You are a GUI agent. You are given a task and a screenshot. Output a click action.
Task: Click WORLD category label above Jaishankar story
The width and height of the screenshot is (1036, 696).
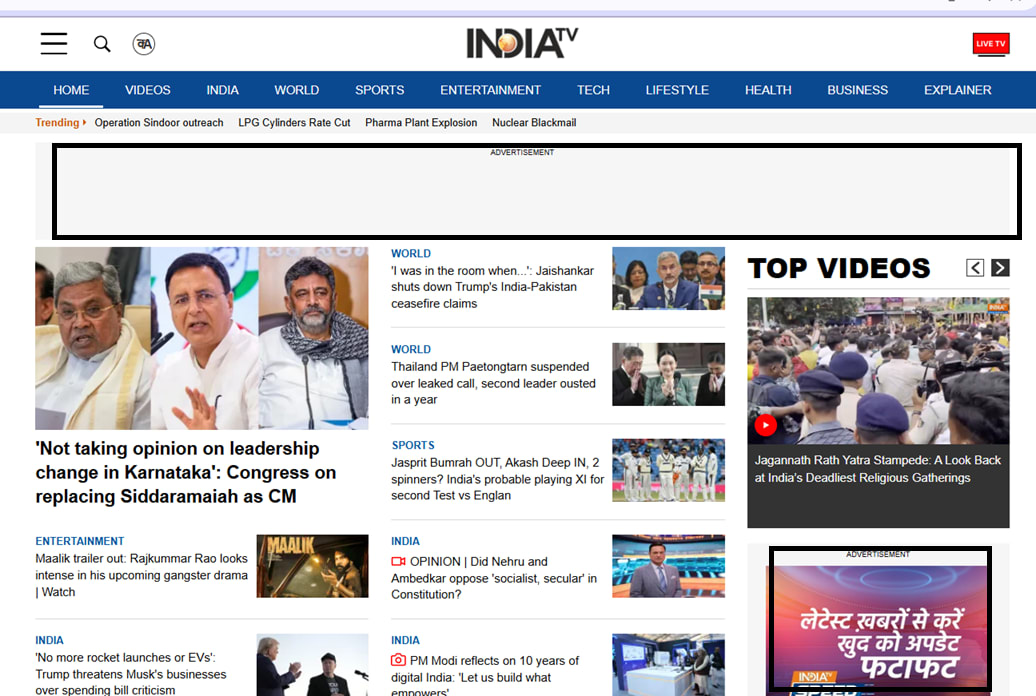pyautogui.click(x=410, y=253)
